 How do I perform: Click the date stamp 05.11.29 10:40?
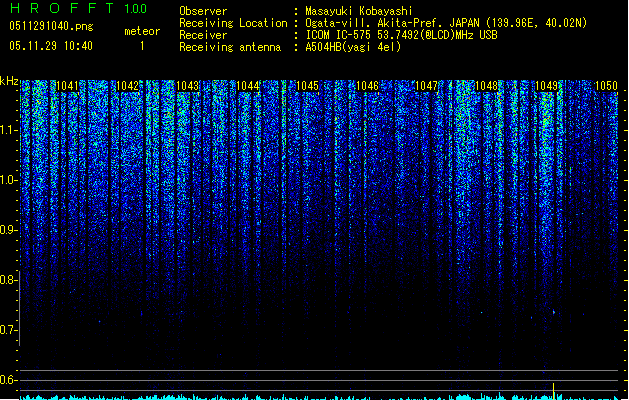tap(51, 46)
